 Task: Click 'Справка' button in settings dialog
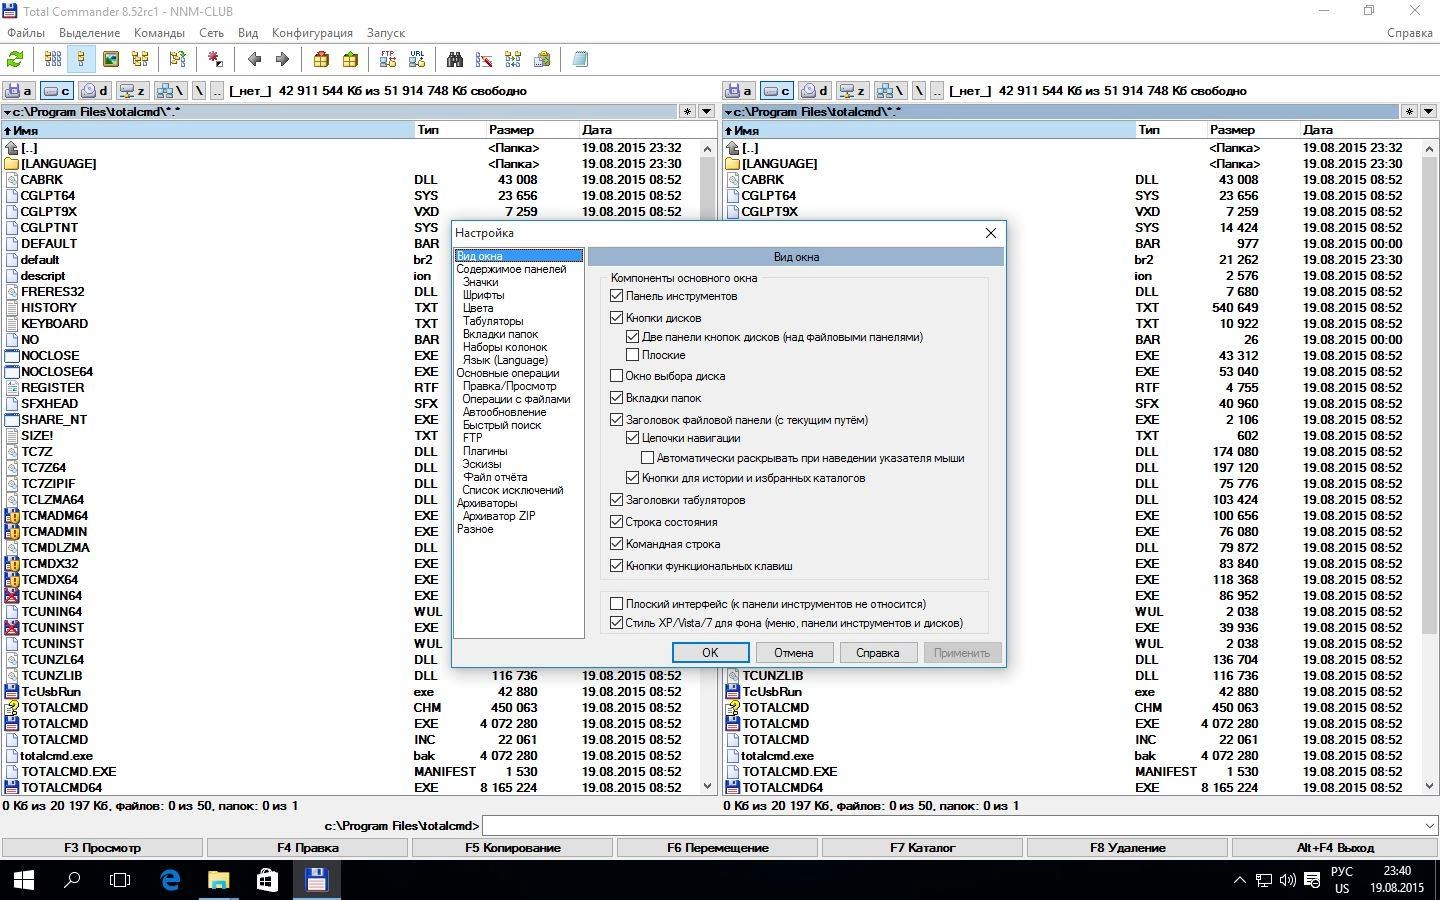click(877, 653)
